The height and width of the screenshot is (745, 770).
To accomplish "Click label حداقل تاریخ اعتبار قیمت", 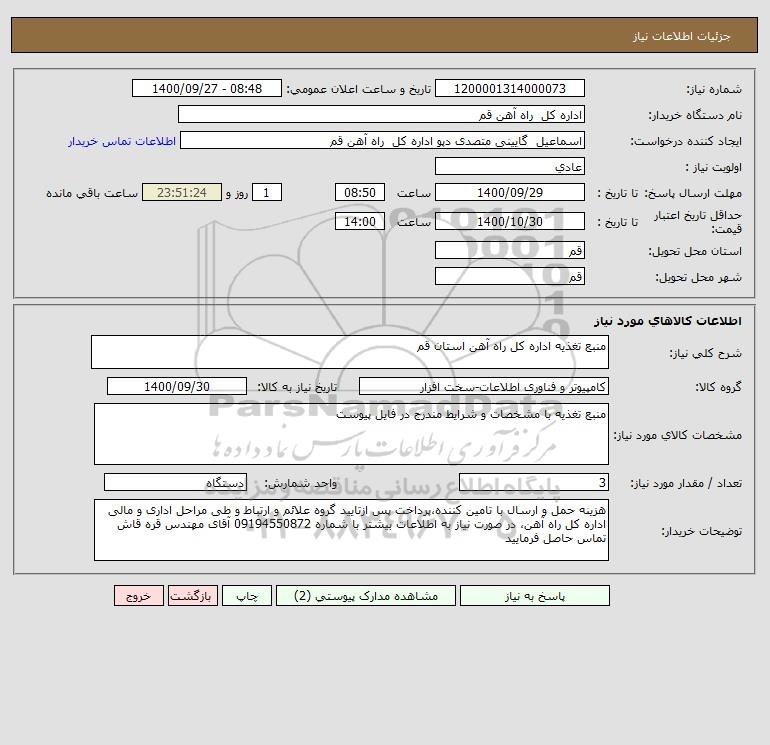I will tap(698, 222).
